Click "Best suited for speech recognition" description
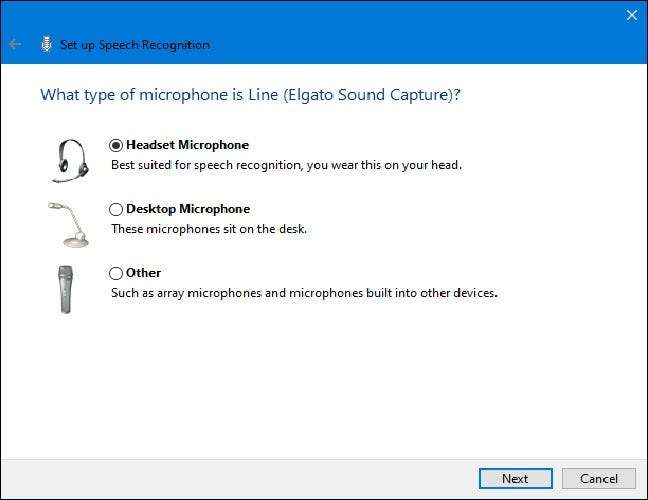Image resolution: width=648 pixels, height=500 pixels. point(285,165)
